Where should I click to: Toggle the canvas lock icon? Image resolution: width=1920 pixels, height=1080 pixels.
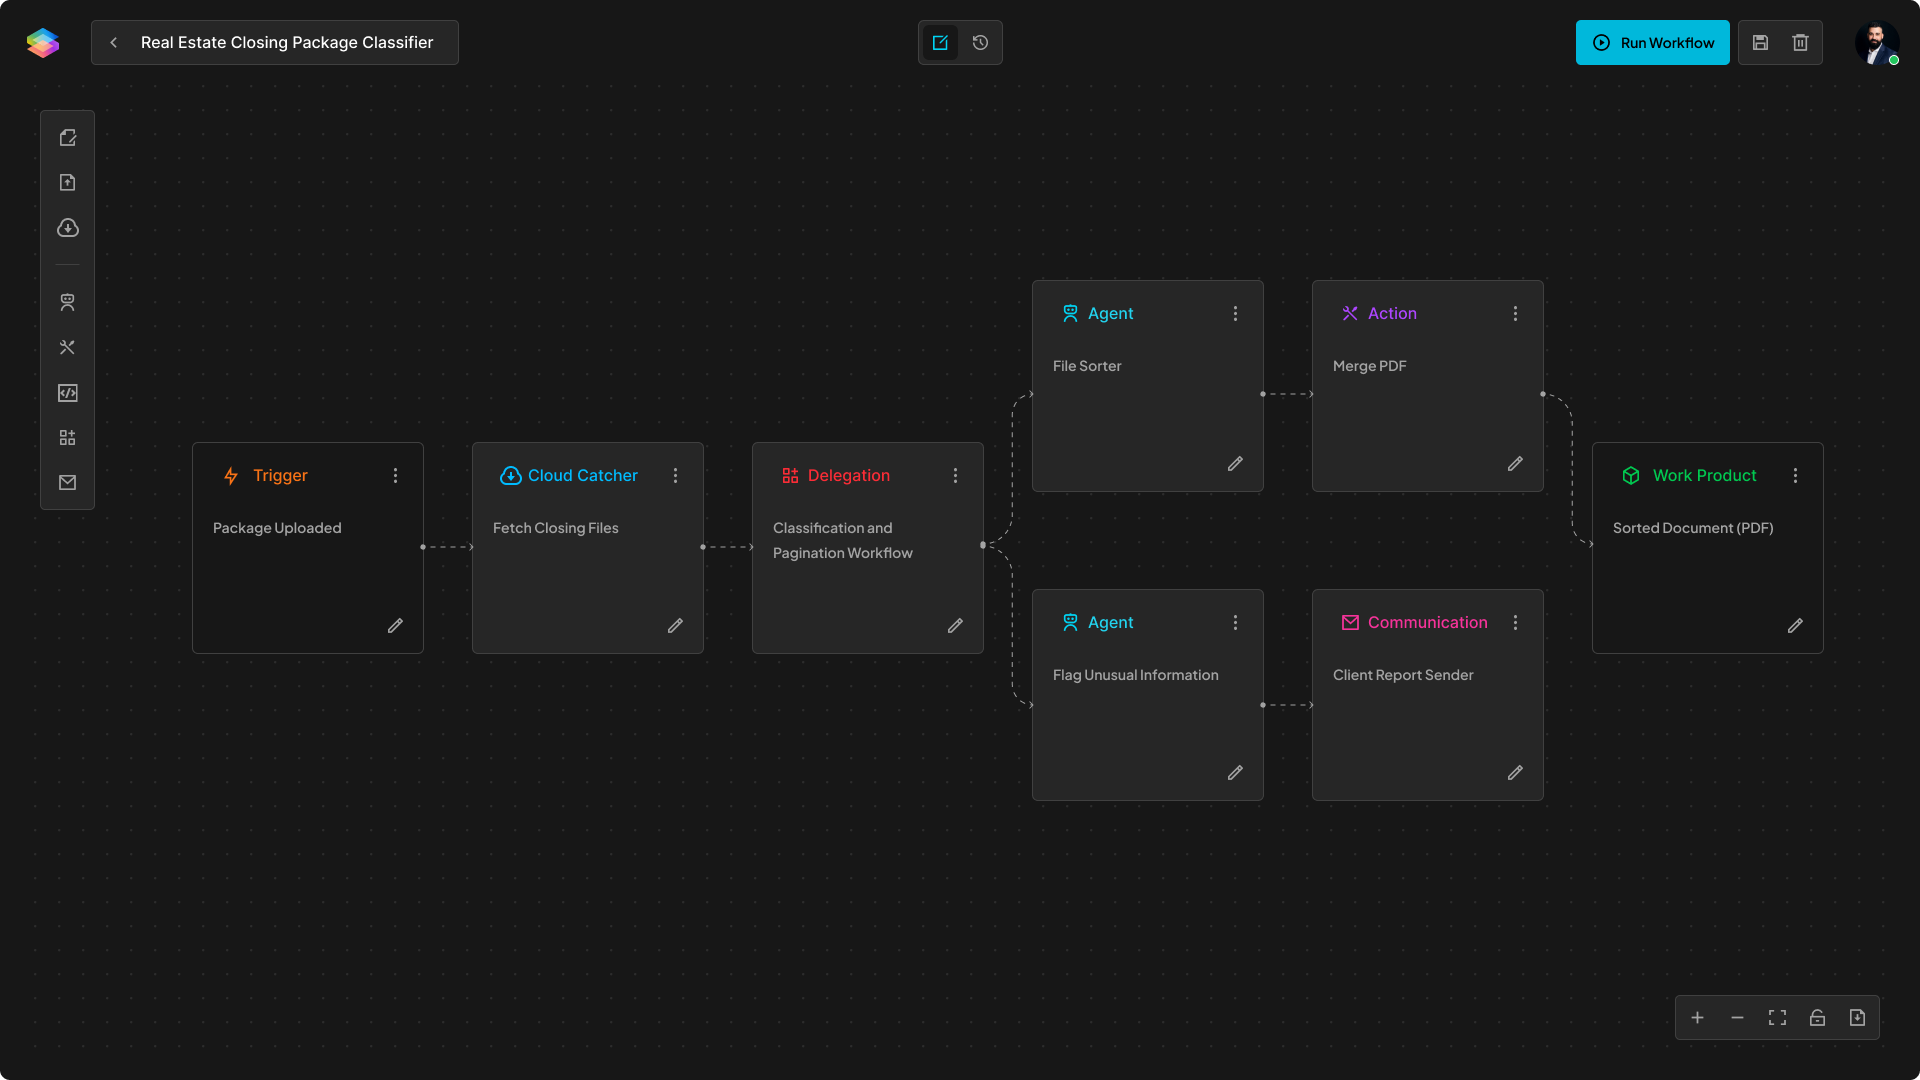point(1817,1018)
